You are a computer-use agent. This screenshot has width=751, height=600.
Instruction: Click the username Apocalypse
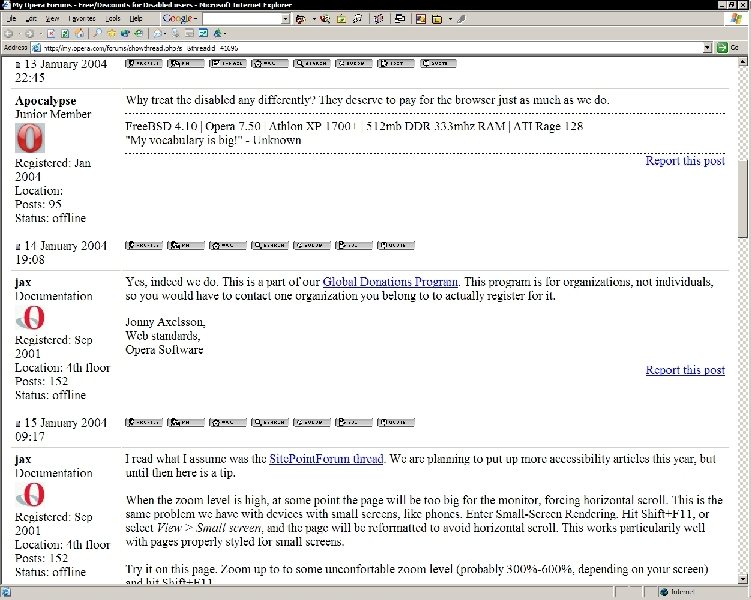coord(46,101)
